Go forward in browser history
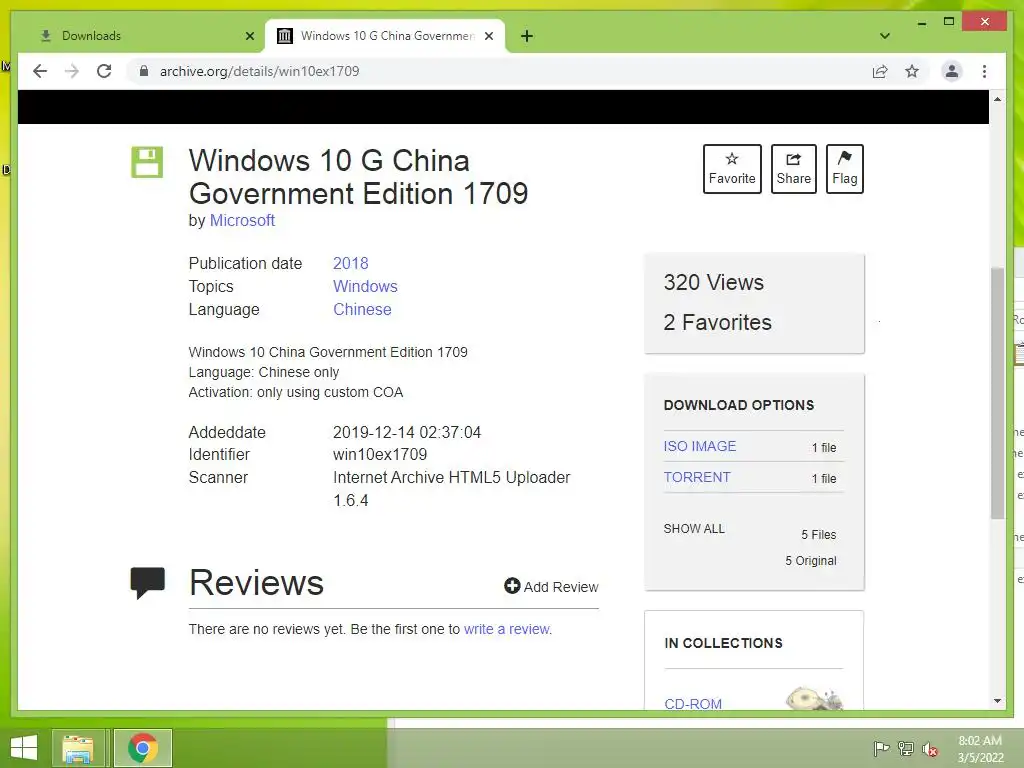Viewport: 1024px width, 768px height. [x=72, y=71]
